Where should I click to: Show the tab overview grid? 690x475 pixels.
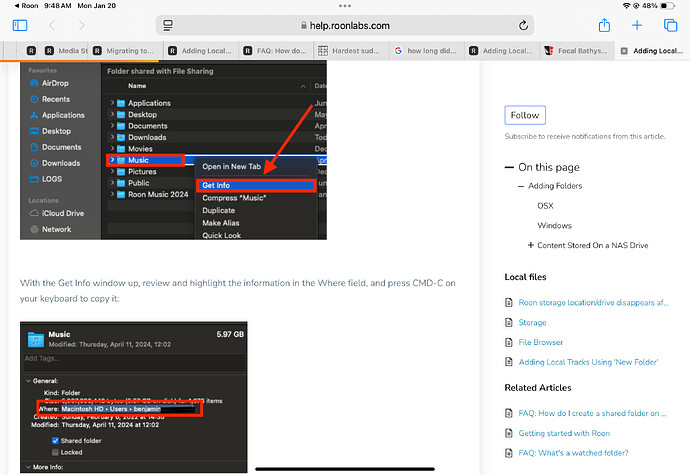670,26
